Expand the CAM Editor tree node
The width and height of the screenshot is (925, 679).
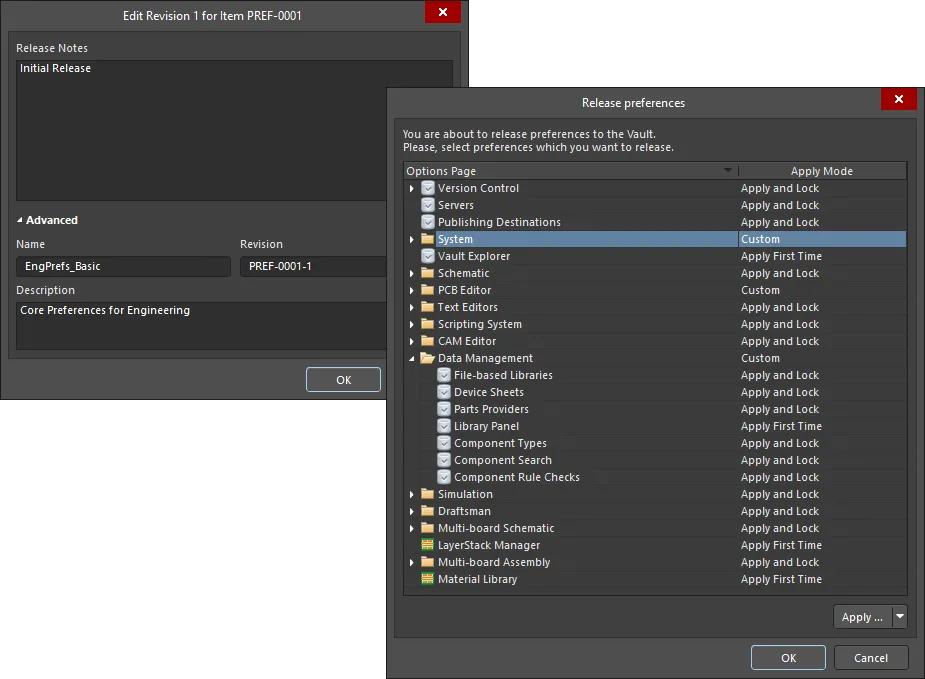point(412,341)
